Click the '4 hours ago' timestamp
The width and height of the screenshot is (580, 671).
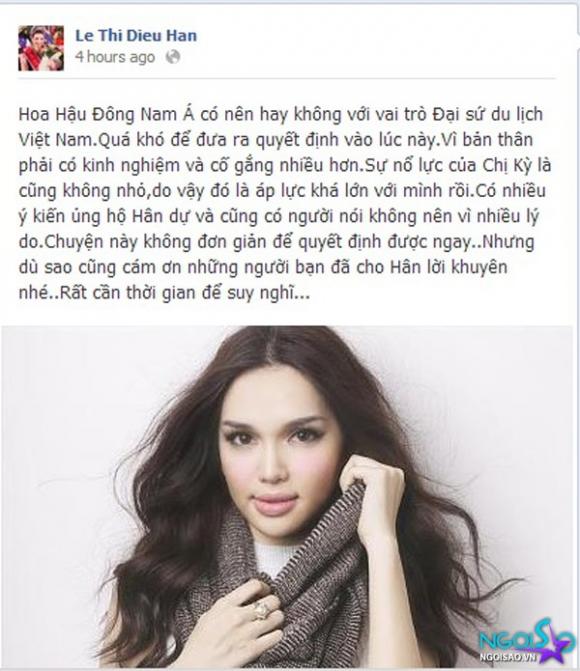pos(115,57)
